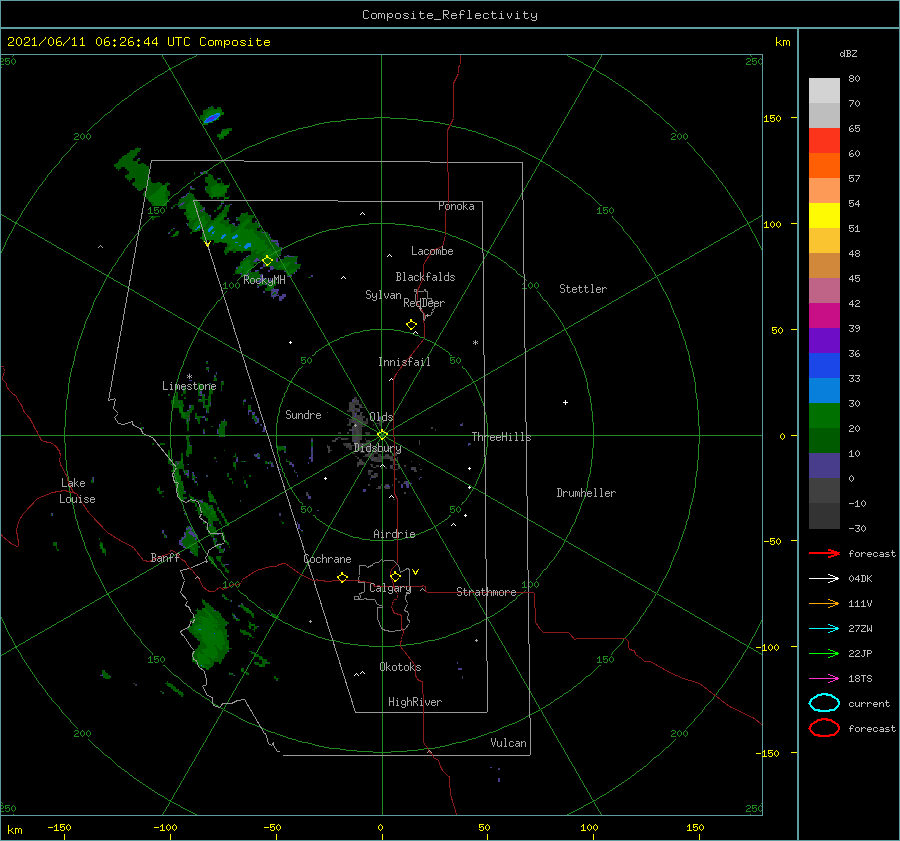Click the Blackfalds town label

(425, 277)
